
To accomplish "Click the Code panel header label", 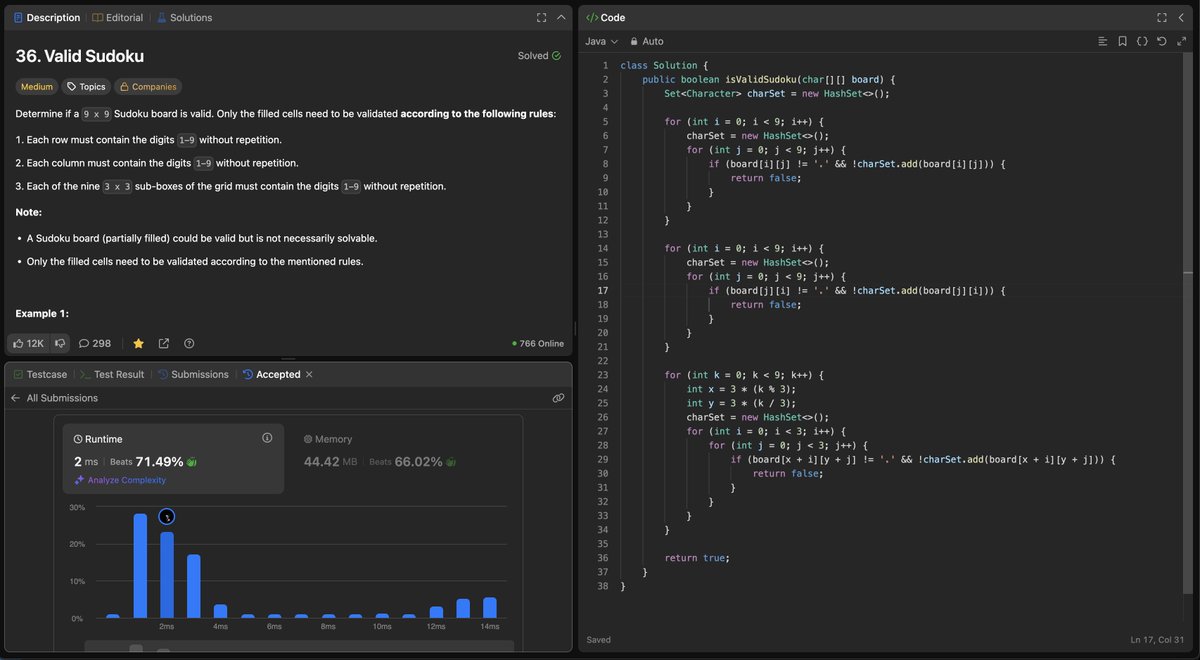I will tap(605, 17).
